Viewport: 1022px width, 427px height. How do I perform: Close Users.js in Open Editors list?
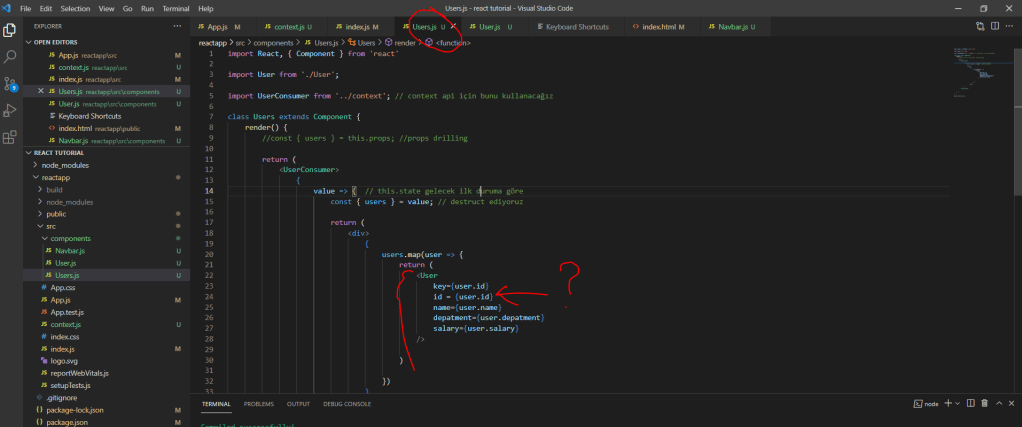(x=41, y=91)
